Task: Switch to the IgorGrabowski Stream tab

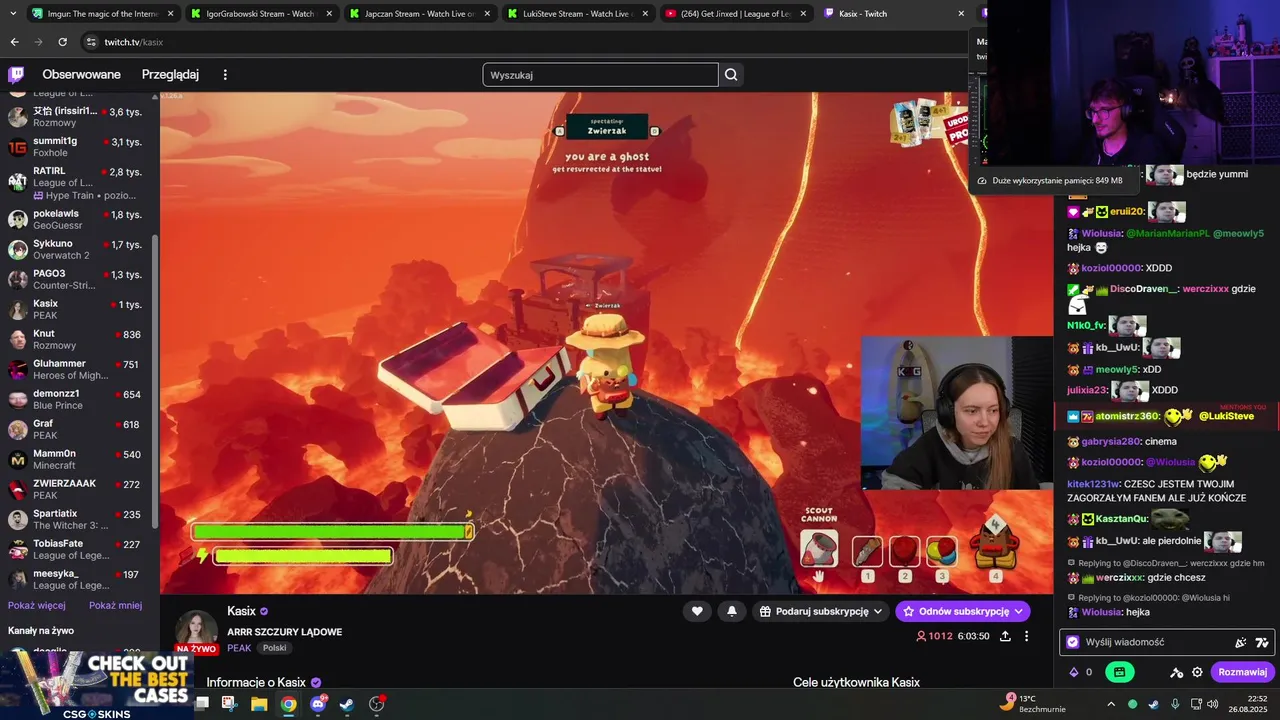Action: (x=262, y=14)
